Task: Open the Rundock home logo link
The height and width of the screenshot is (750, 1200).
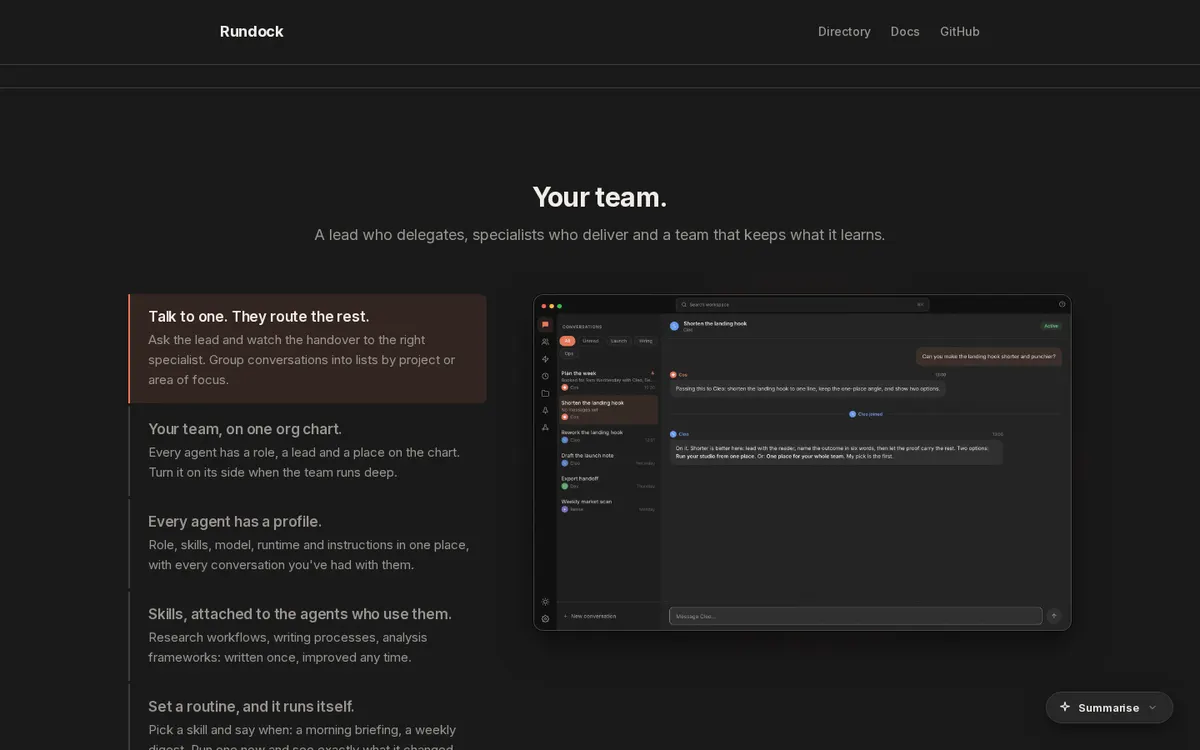Action: click(251, 31)
